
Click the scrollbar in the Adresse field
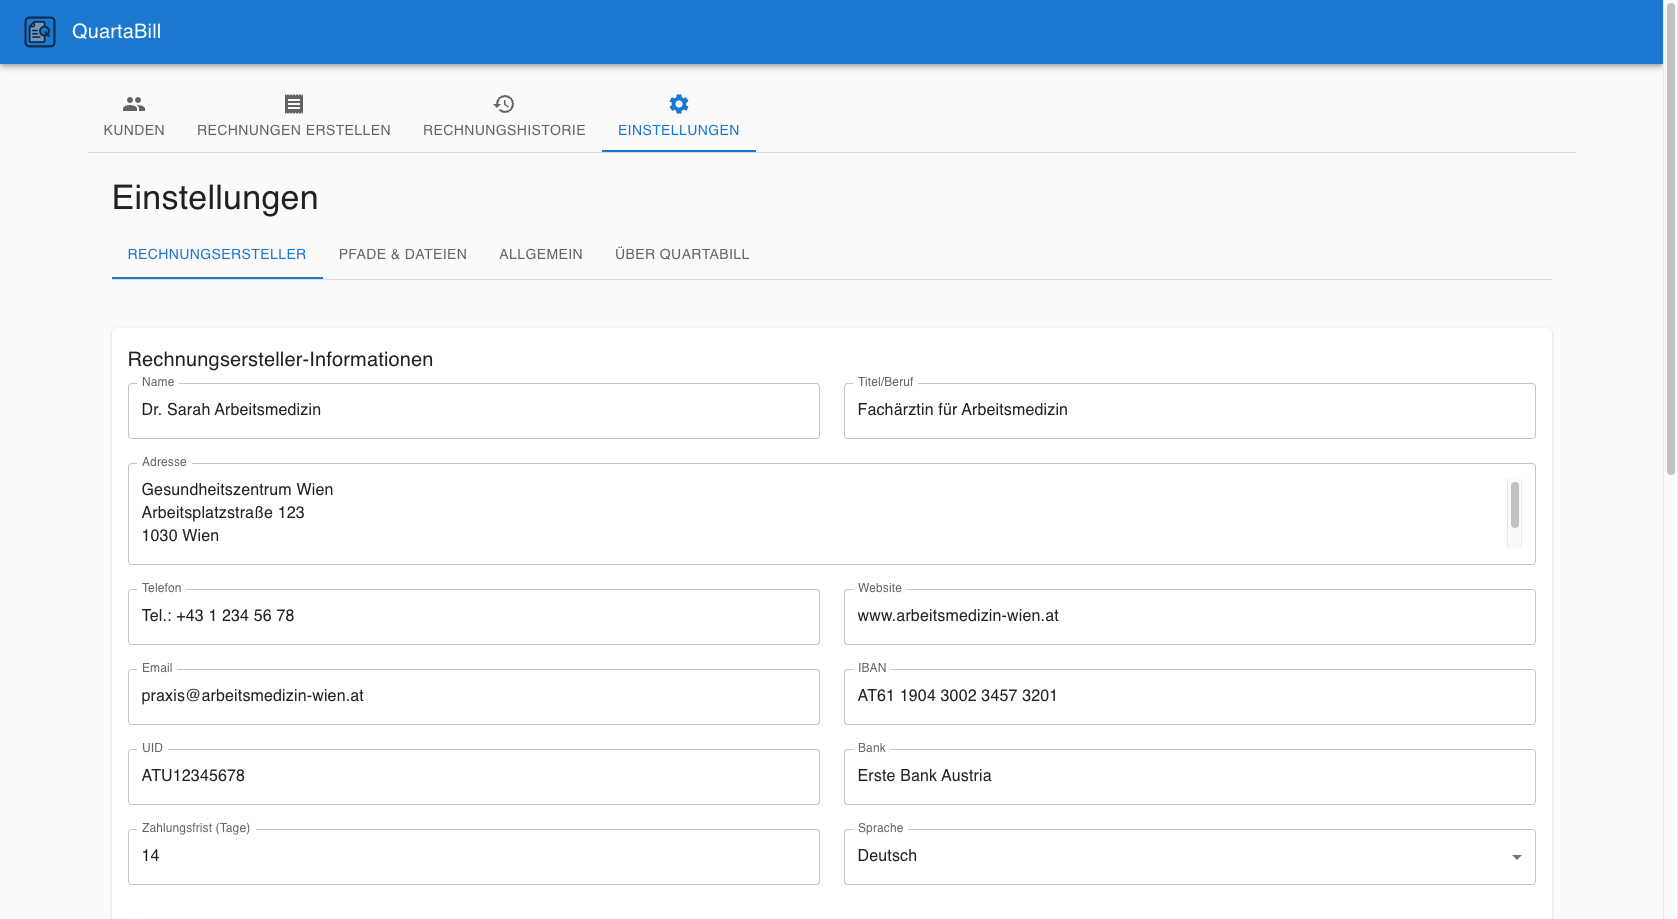point(1514,513)
